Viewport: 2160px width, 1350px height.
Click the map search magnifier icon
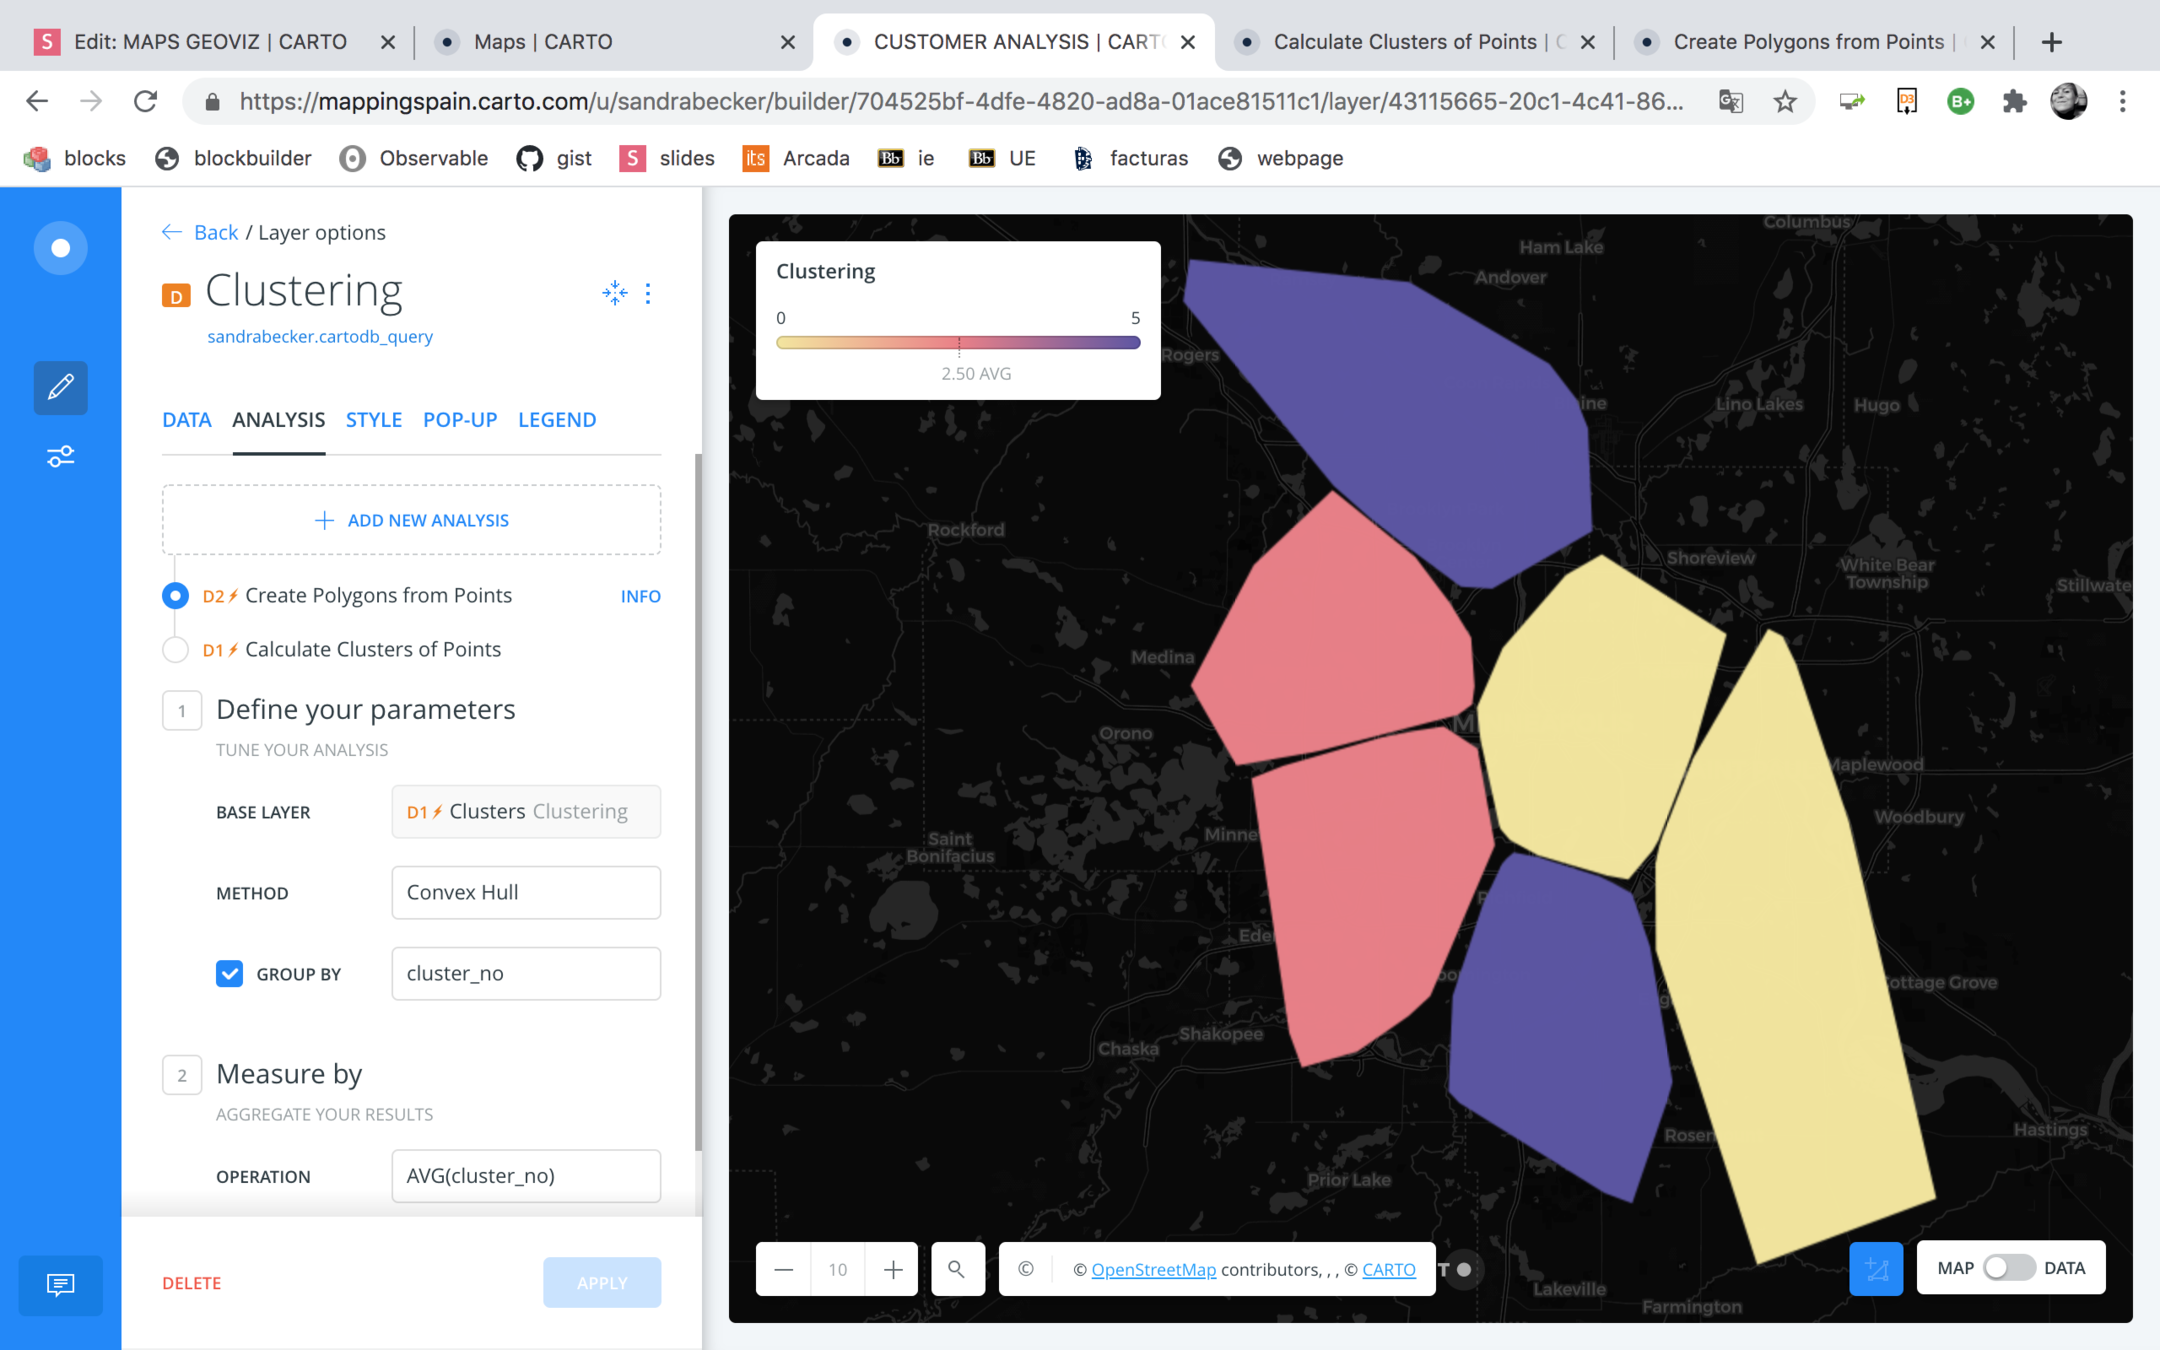click(x=957, y=1269)
